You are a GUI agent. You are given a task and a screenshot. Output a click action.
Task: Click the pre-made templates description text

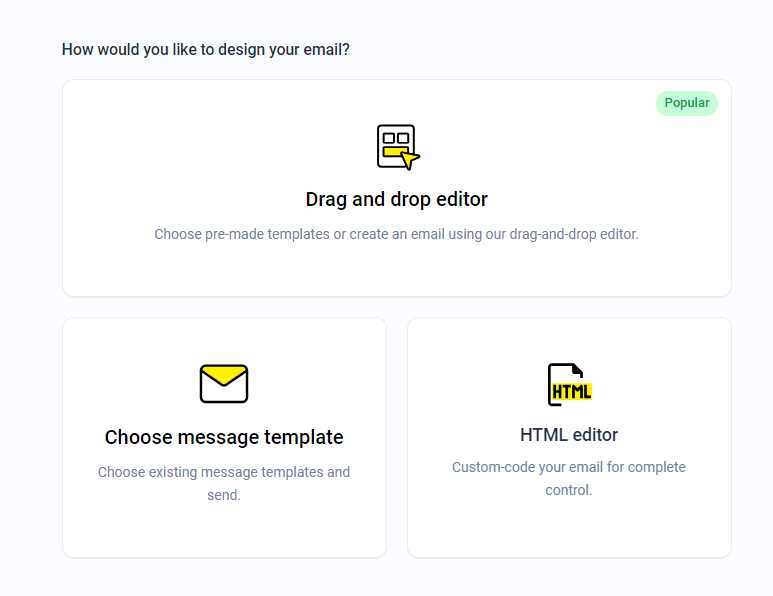[396, 234]
